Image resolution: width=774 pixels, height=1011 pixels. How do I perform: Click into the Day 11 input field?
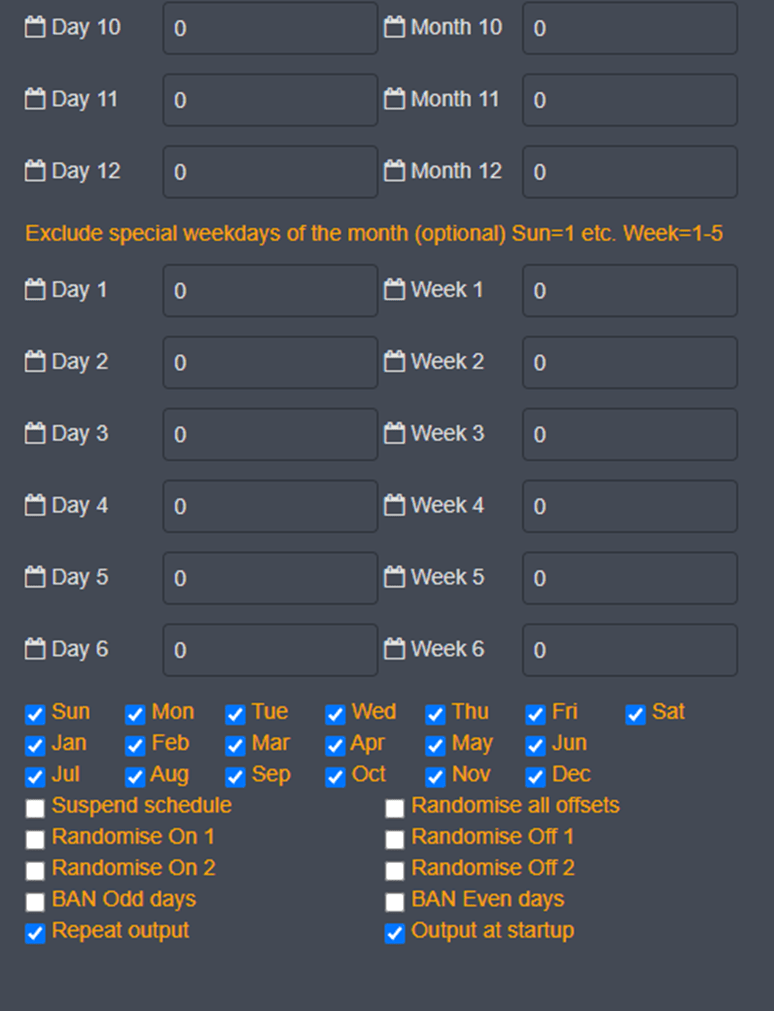click(x=270, y=100)
